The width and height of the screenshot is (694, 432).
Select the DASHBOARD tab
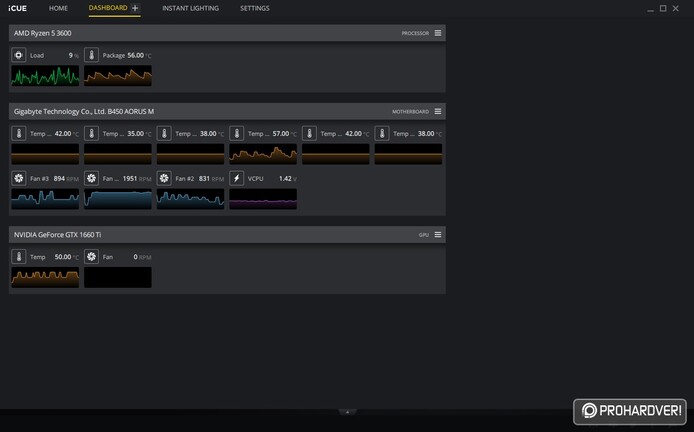tap(108, 8)
